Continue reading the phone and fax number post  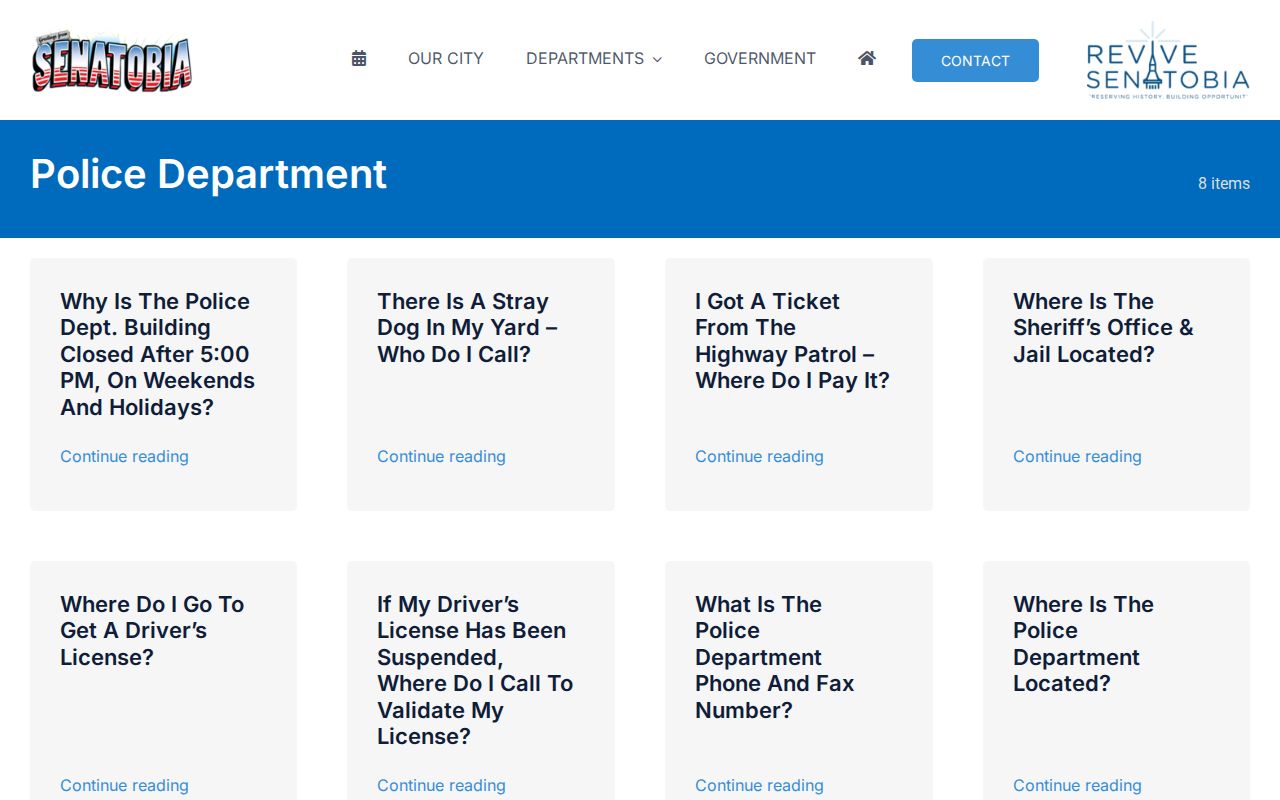(759, 786)
